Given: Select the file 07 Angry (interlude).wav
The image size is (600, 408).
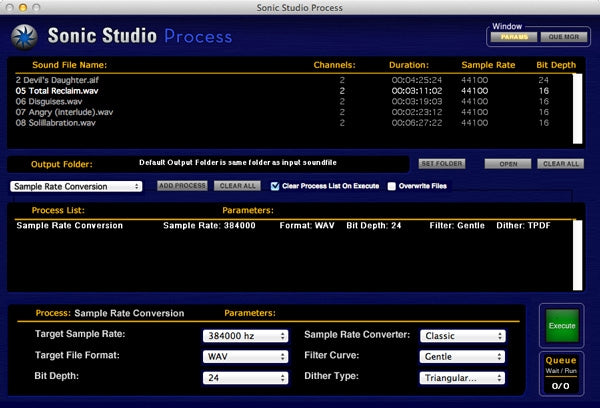Looking at the screenshot, I should tap(293, 112).
